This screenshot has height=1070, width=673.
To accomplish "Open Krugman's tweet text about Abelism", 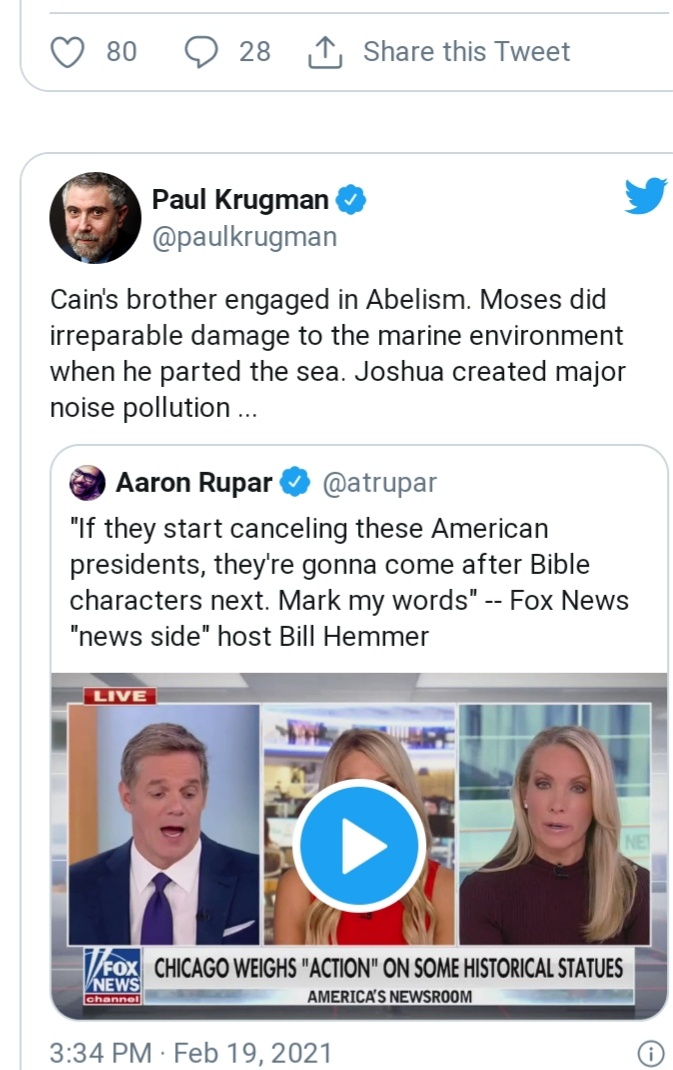I will (x=337, y=353).
